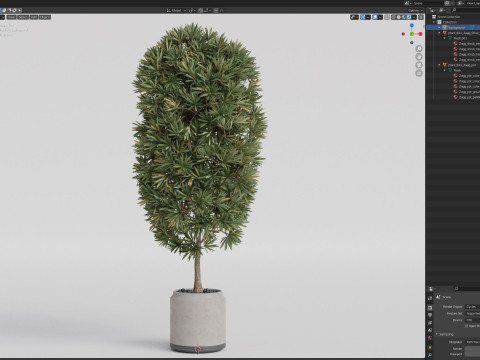Adjust the Viewport samples field
Screen dimensions: 480x360
473,354
